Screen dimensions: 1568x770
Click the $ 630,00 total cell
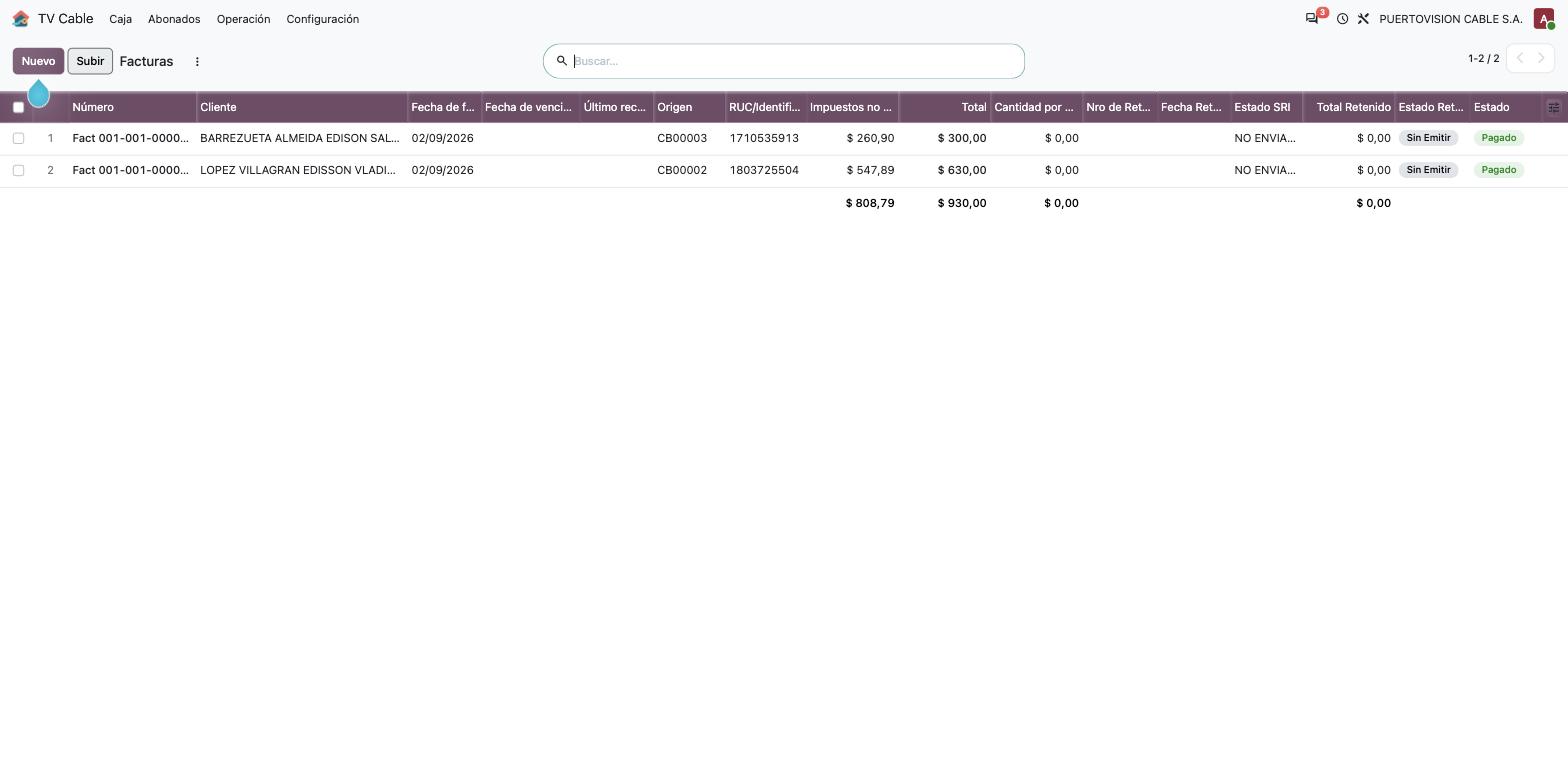(x=962, y=170)
